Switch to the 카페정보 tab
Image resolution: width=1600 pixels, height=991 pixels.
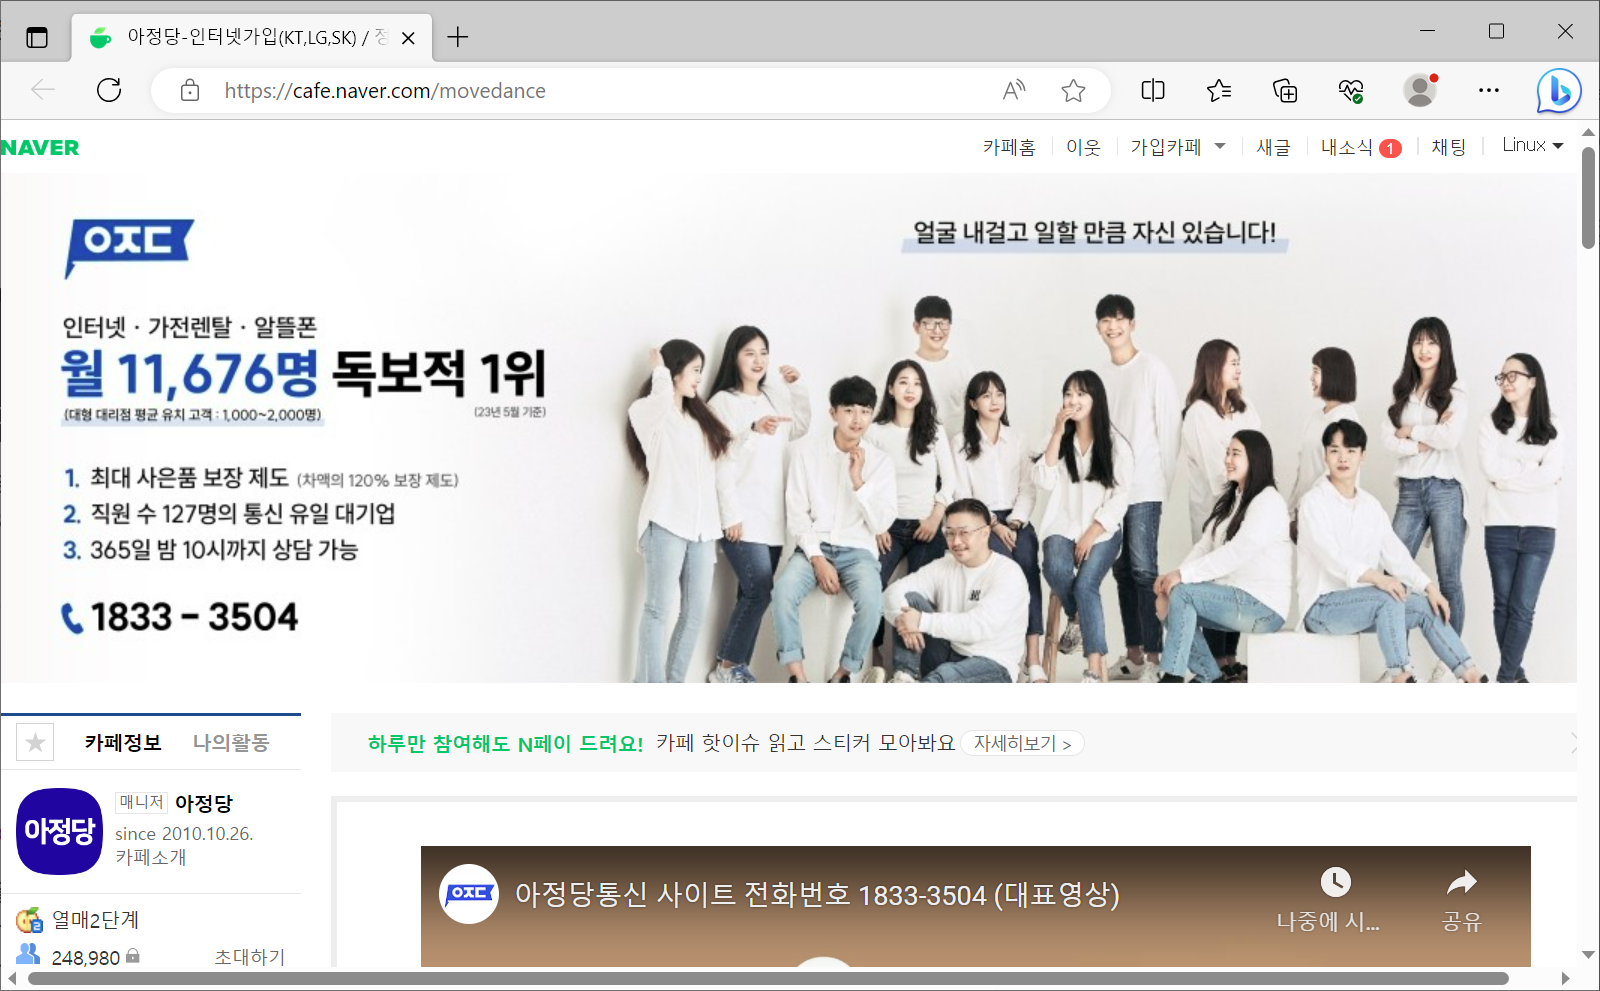(123, 742)
